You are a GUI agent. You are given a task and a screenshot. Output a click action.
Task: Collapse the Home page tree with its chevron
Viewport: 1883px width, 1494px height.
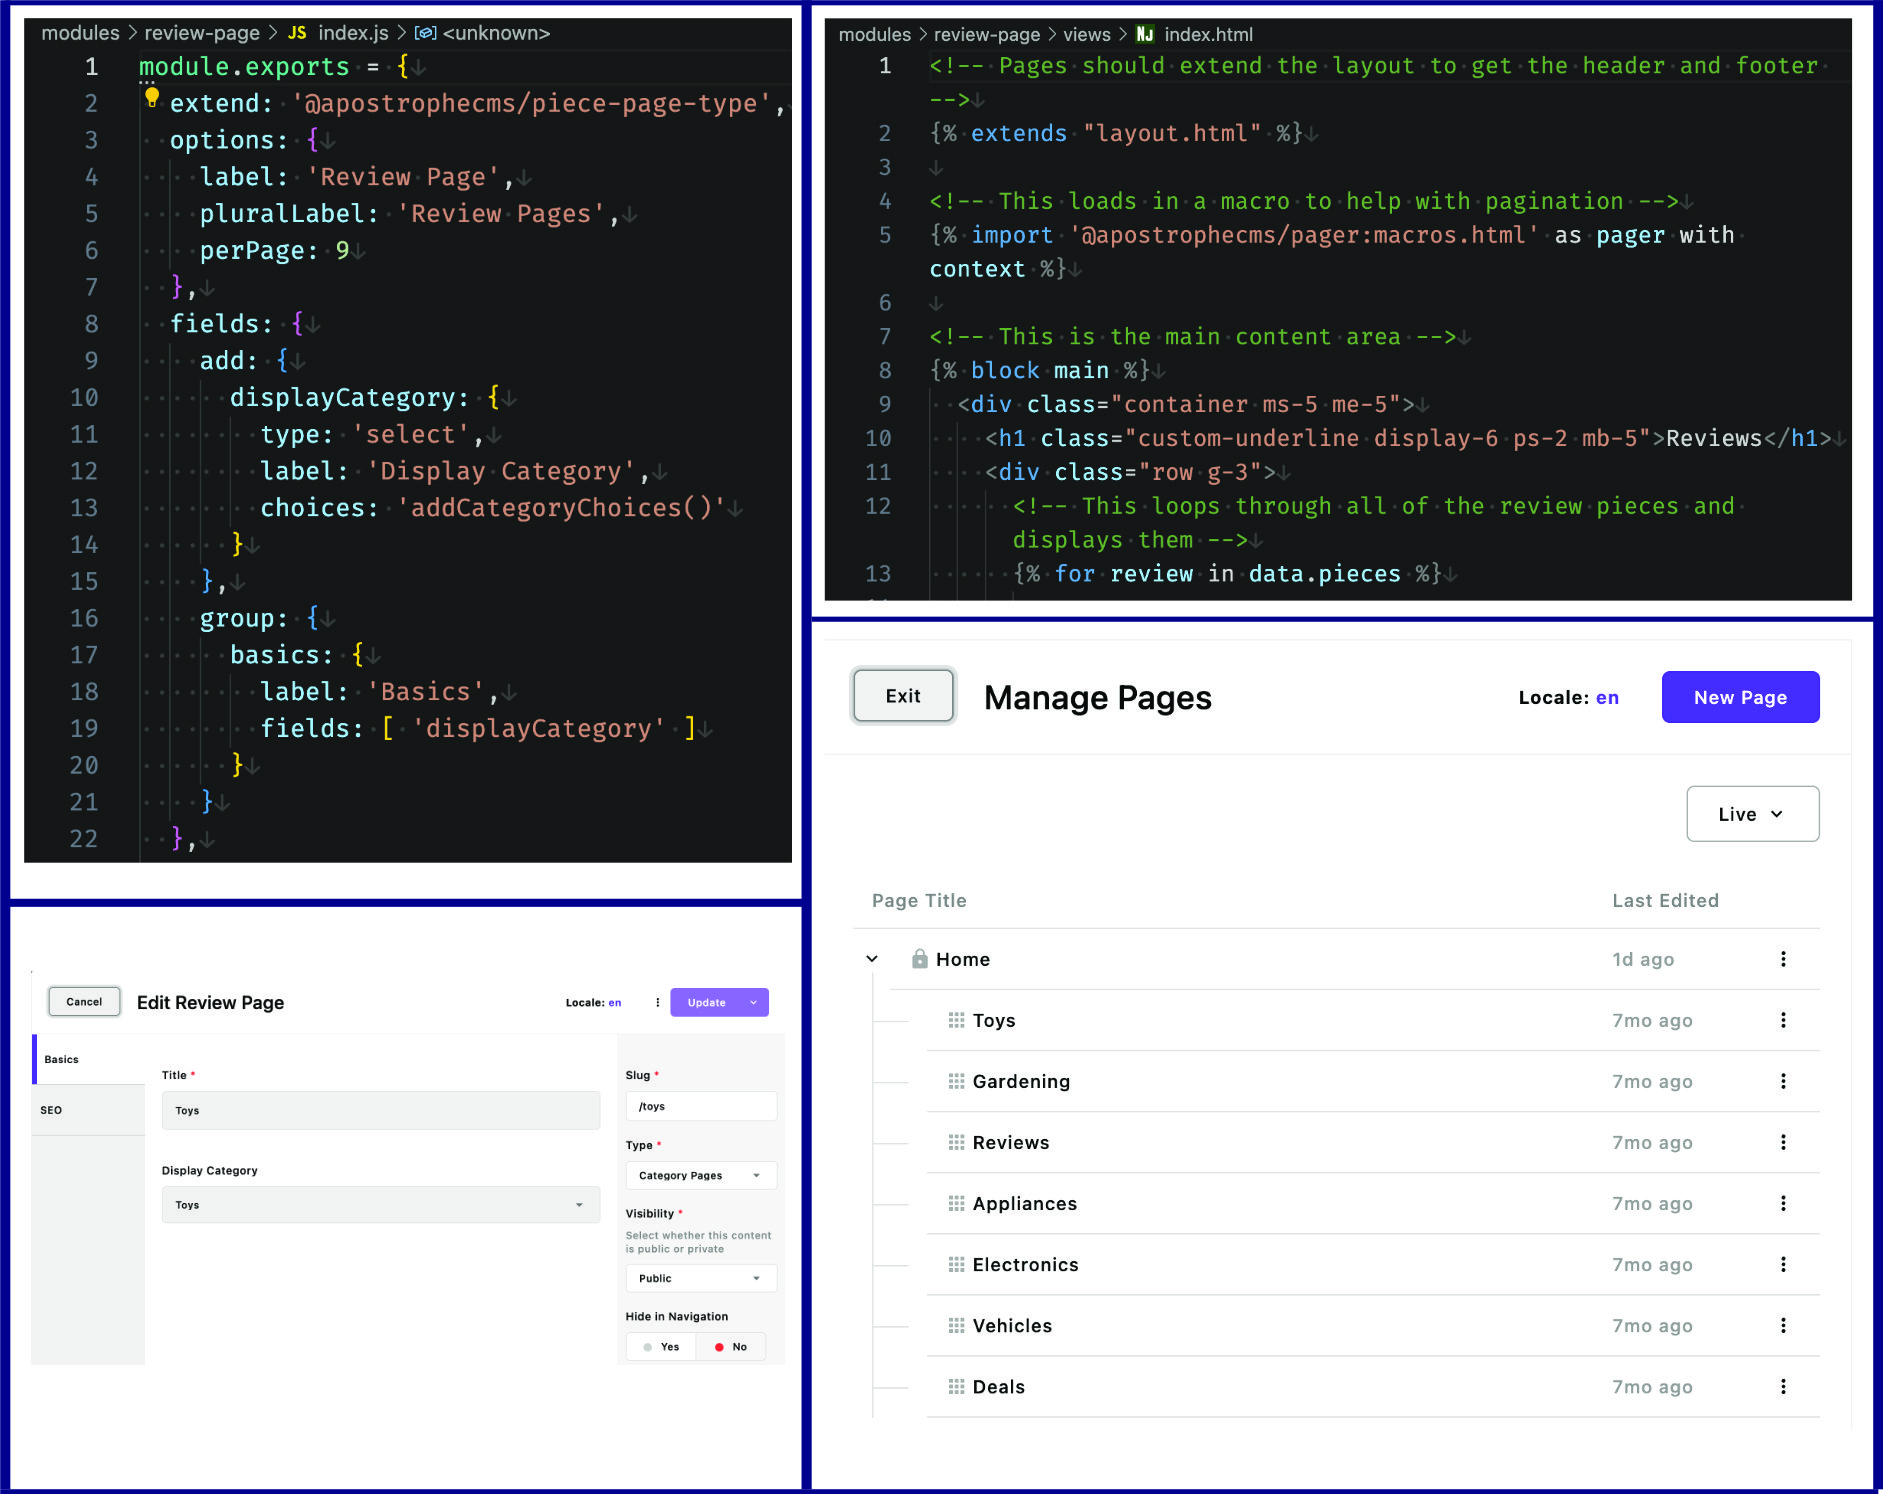pos(870,958)
